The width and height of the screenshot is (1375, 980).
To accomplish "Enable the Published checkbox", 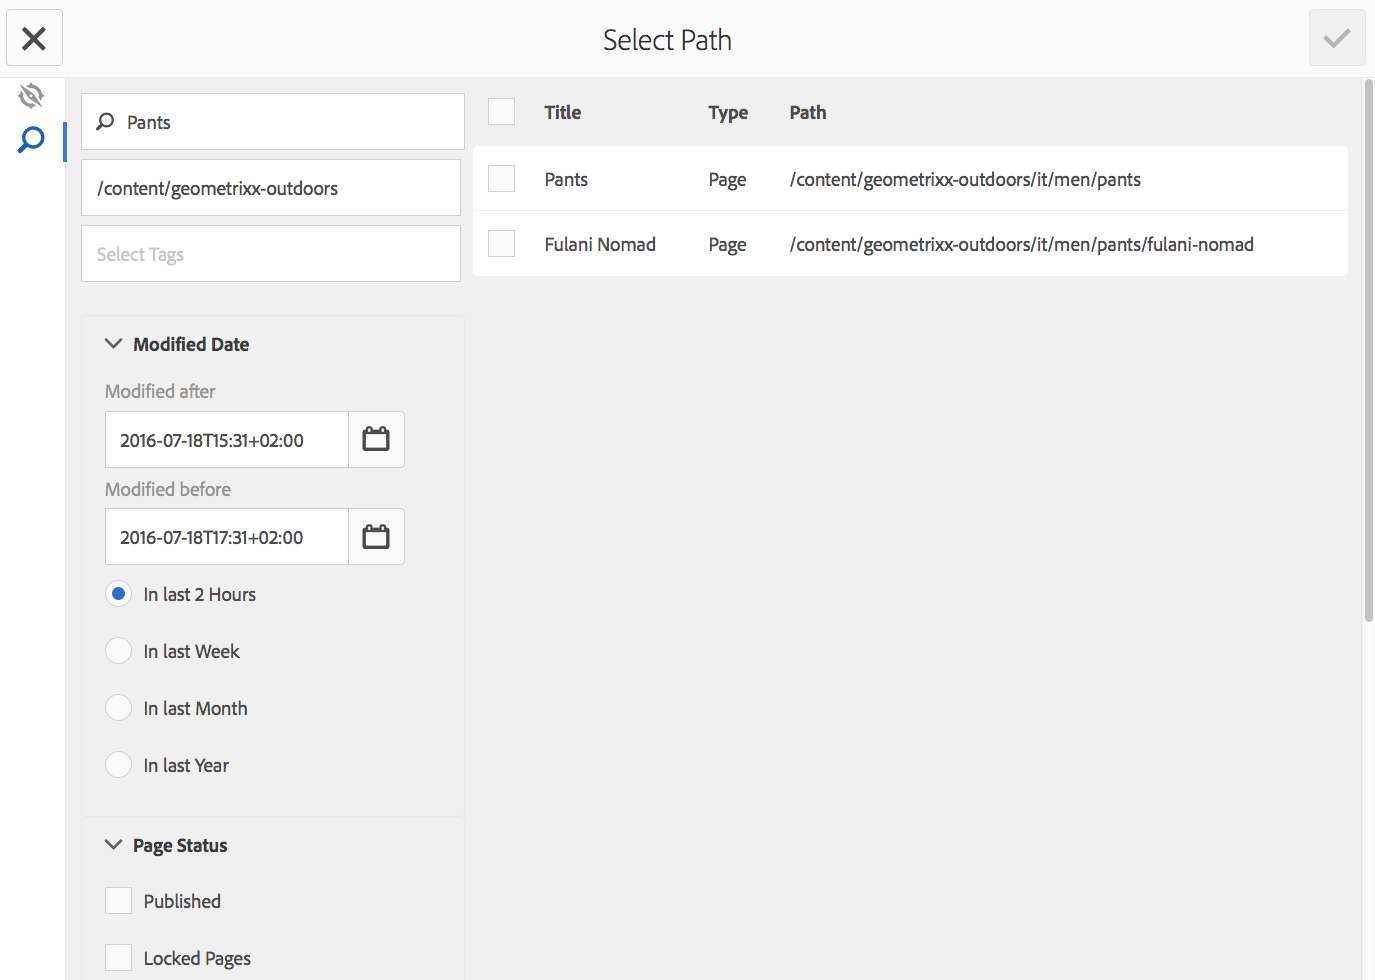I will [119, 901].
